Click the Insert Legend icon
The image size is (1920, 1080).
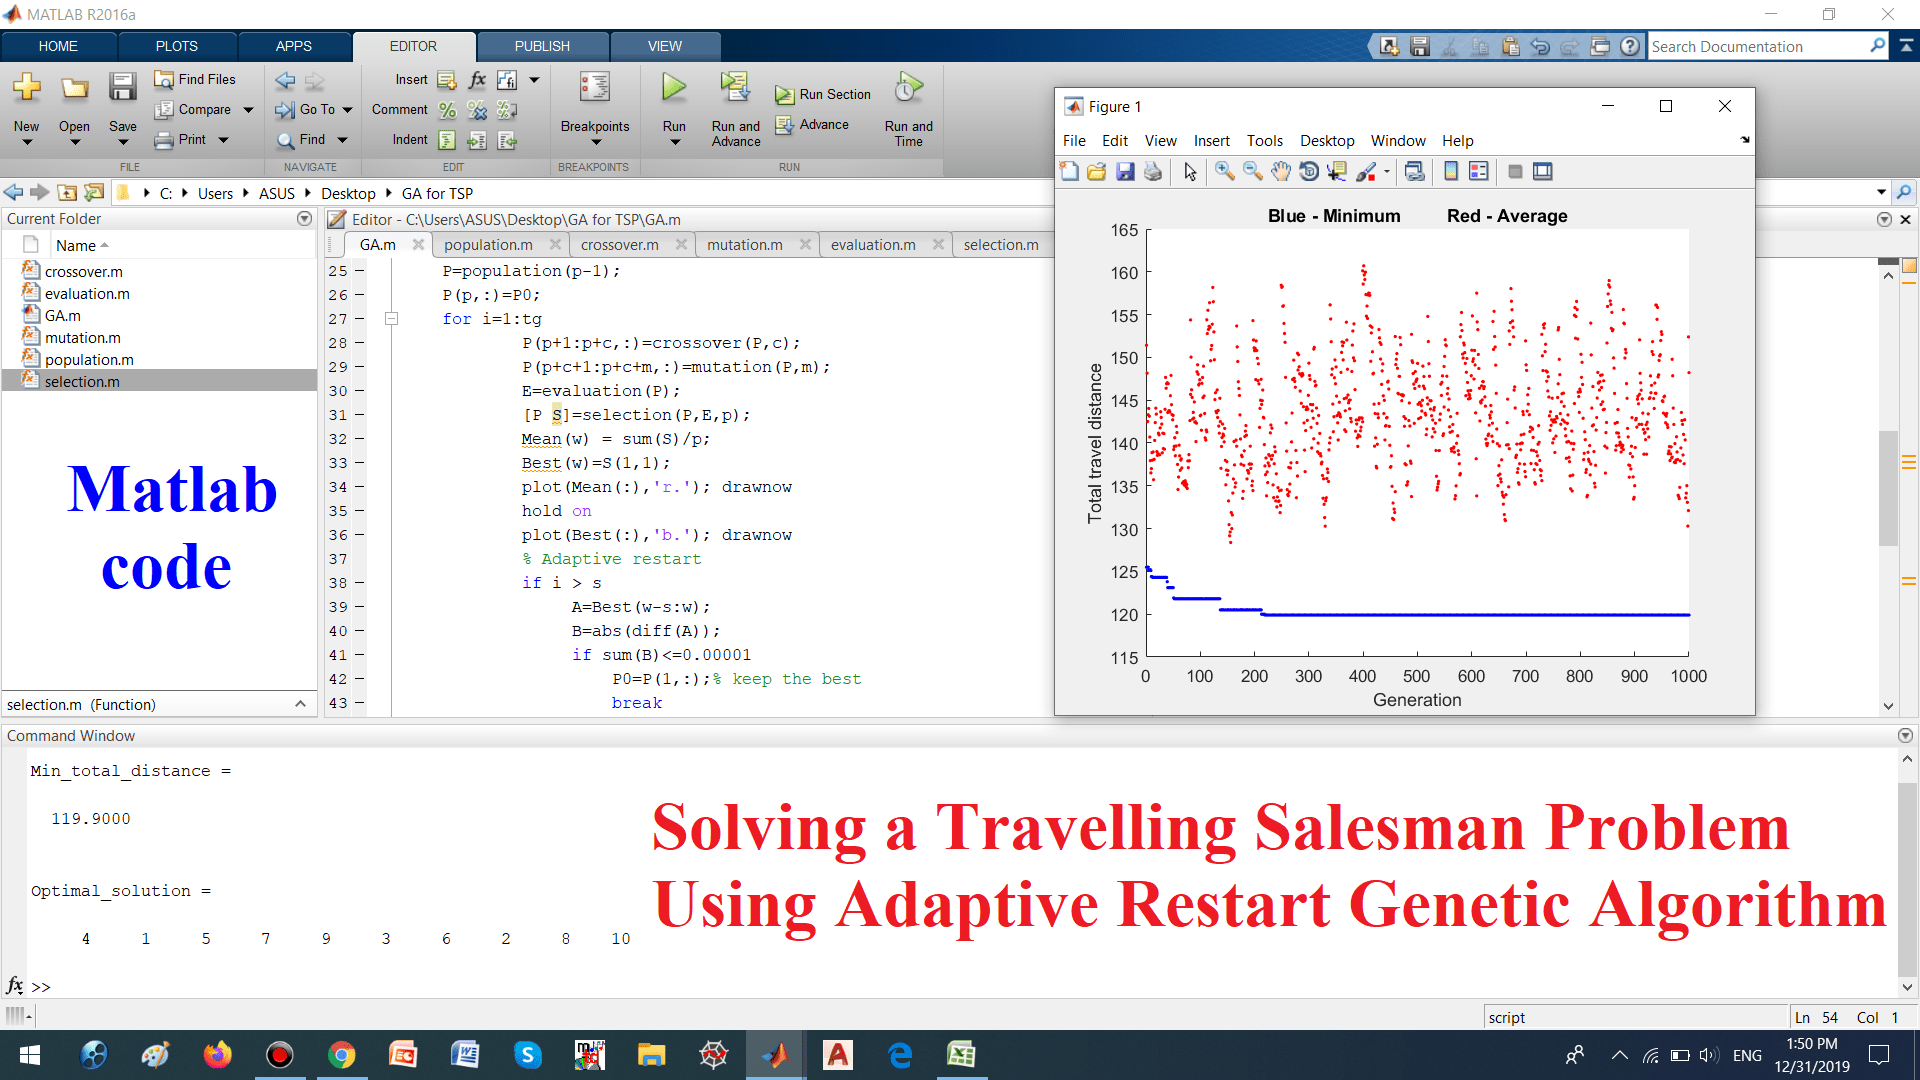1479,172
